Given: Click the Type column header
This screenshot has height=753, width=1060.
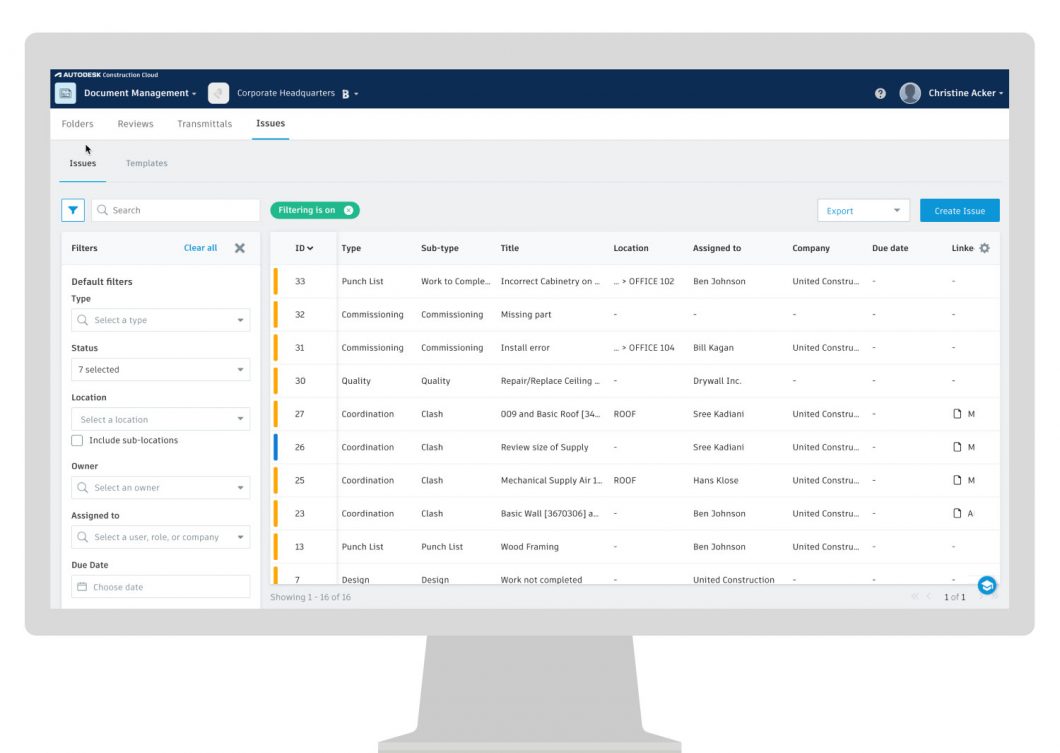Looking at the screenshot, I should [x=351, y=248].
